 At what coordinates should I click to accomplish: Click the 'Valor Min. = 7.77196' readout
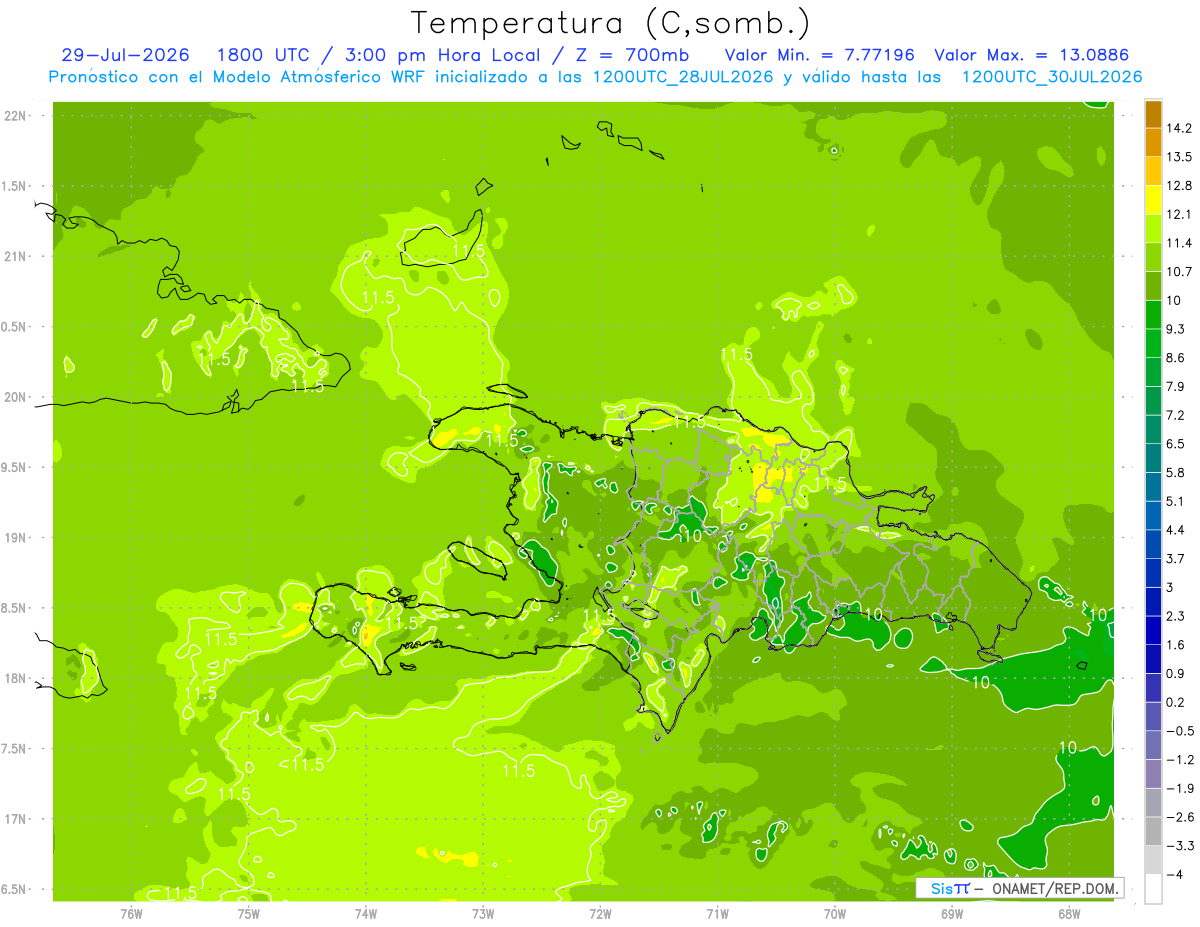820,55
